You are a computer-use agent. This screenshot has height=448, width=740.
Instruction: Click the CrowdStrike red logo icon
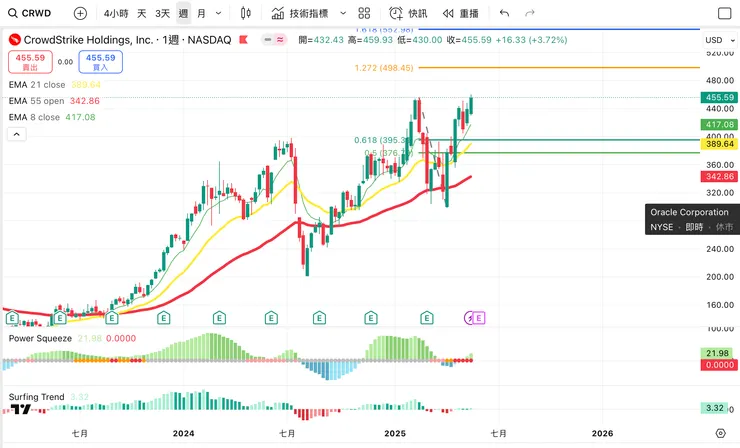[x=15, y=40]
